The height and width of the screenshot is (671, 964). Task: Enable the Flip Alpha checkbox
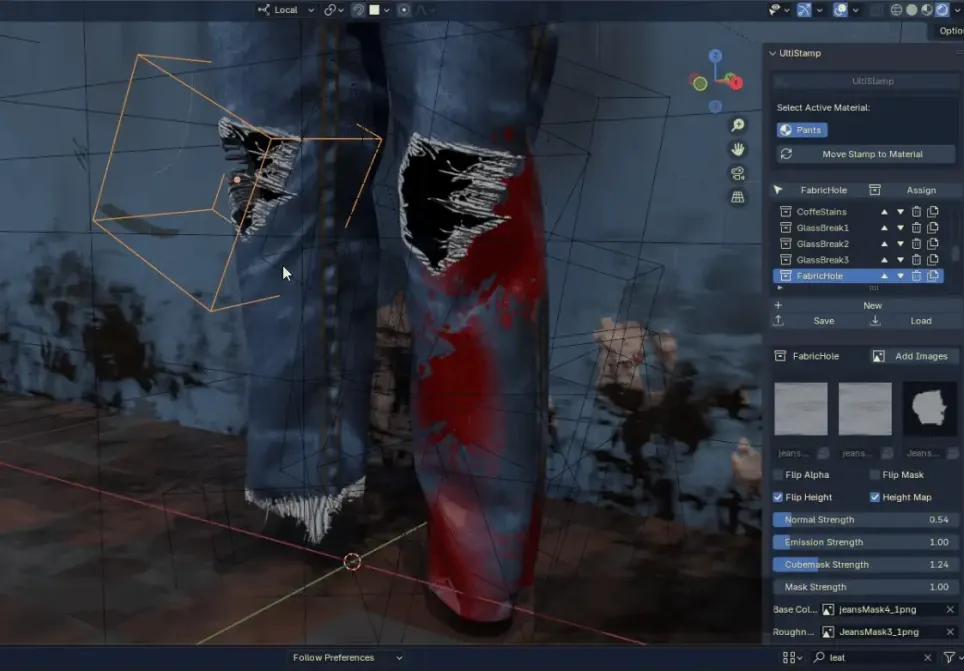click(778, 475)
